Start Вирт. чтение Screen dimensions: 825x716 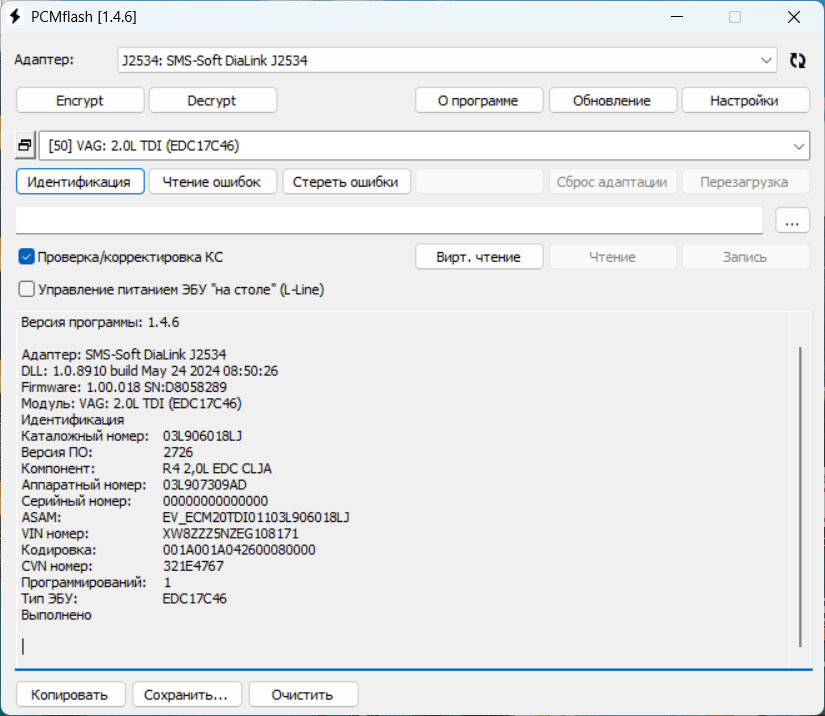click(x=479, y=257)
